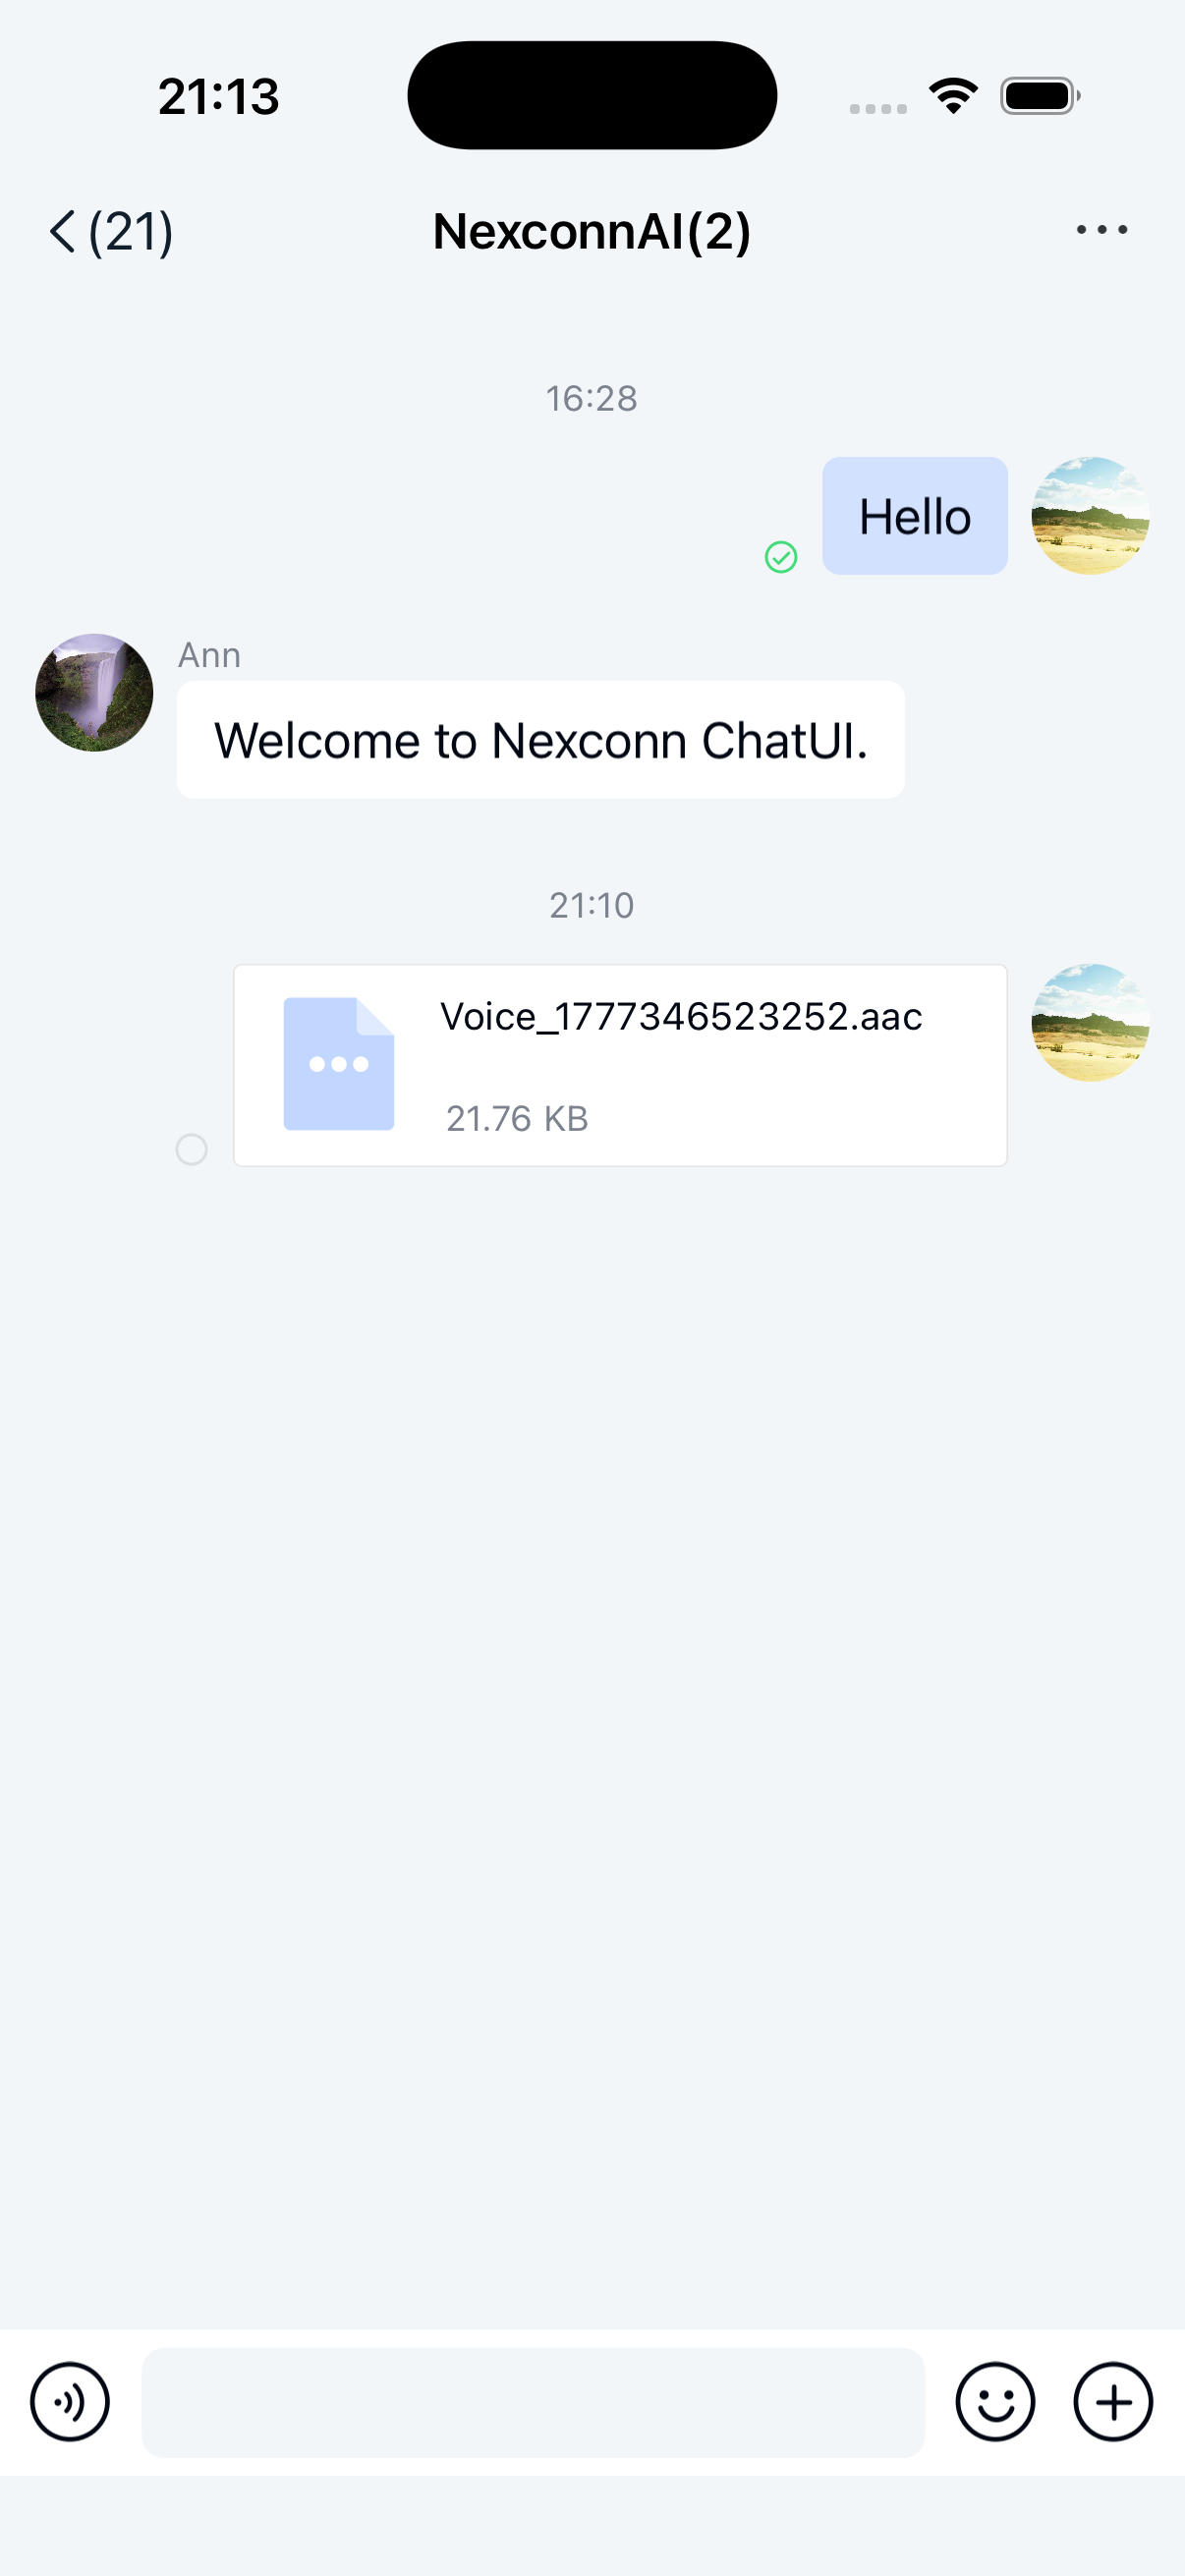The width and height of the screenshot is (1185, 2576).
Task: Open the three-dot chat options menu
Action: pos(1101,230)
